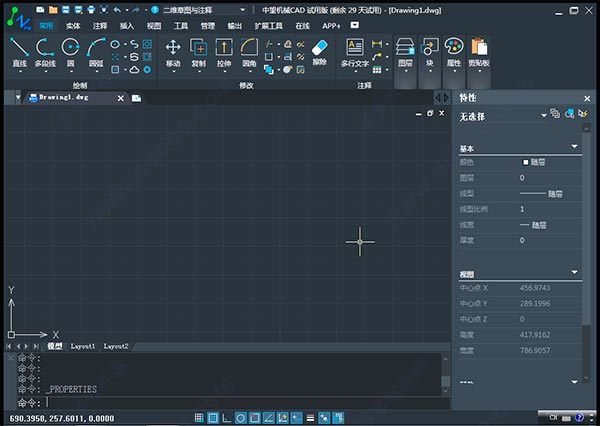Click the 复制 copy tool
Screen dimensions: 600x426
click(x=199, y=52)
